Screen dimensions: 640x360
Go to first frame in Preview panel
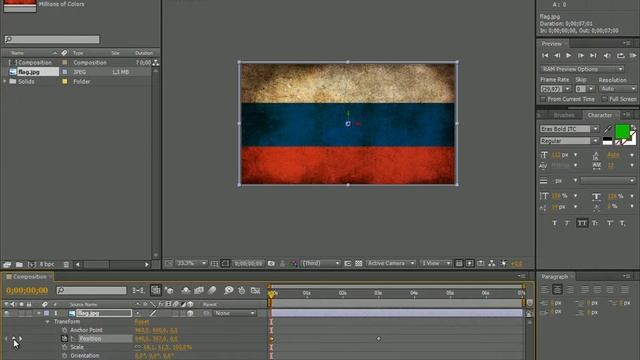coord(545,56)
